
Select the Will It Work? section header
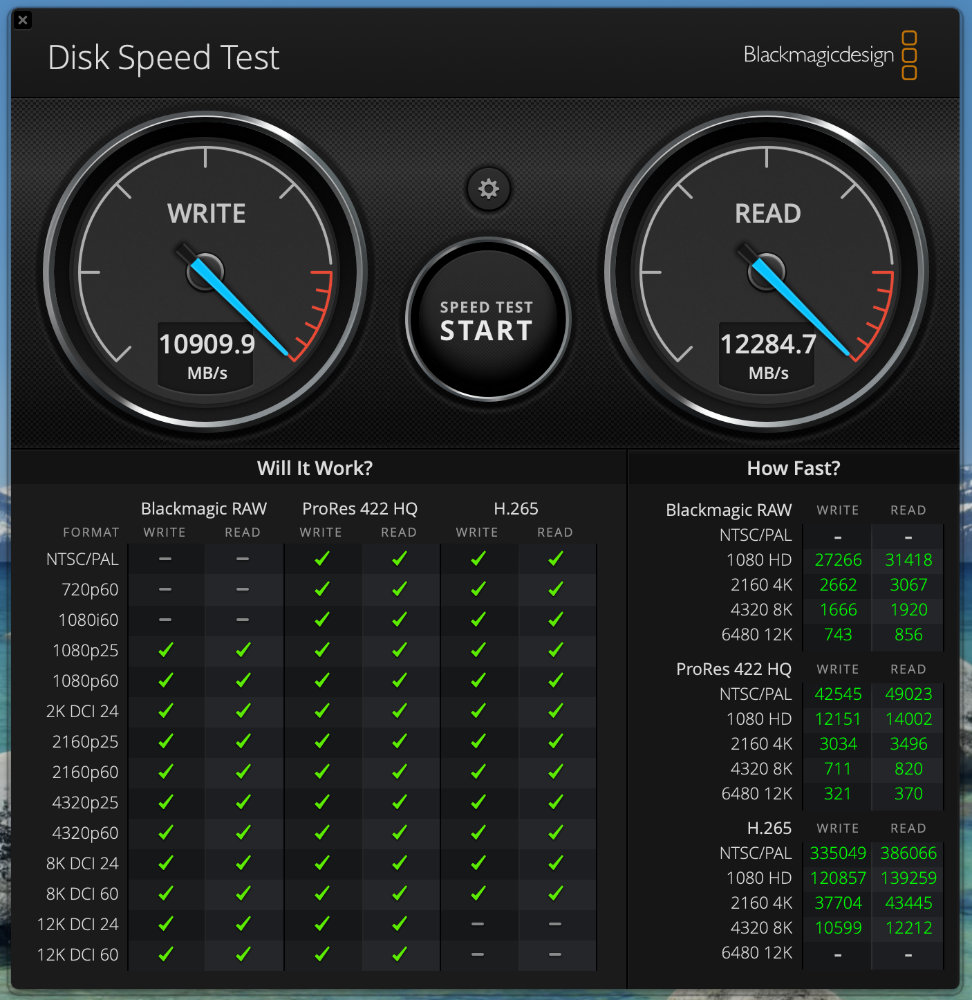tap(315, 467)
